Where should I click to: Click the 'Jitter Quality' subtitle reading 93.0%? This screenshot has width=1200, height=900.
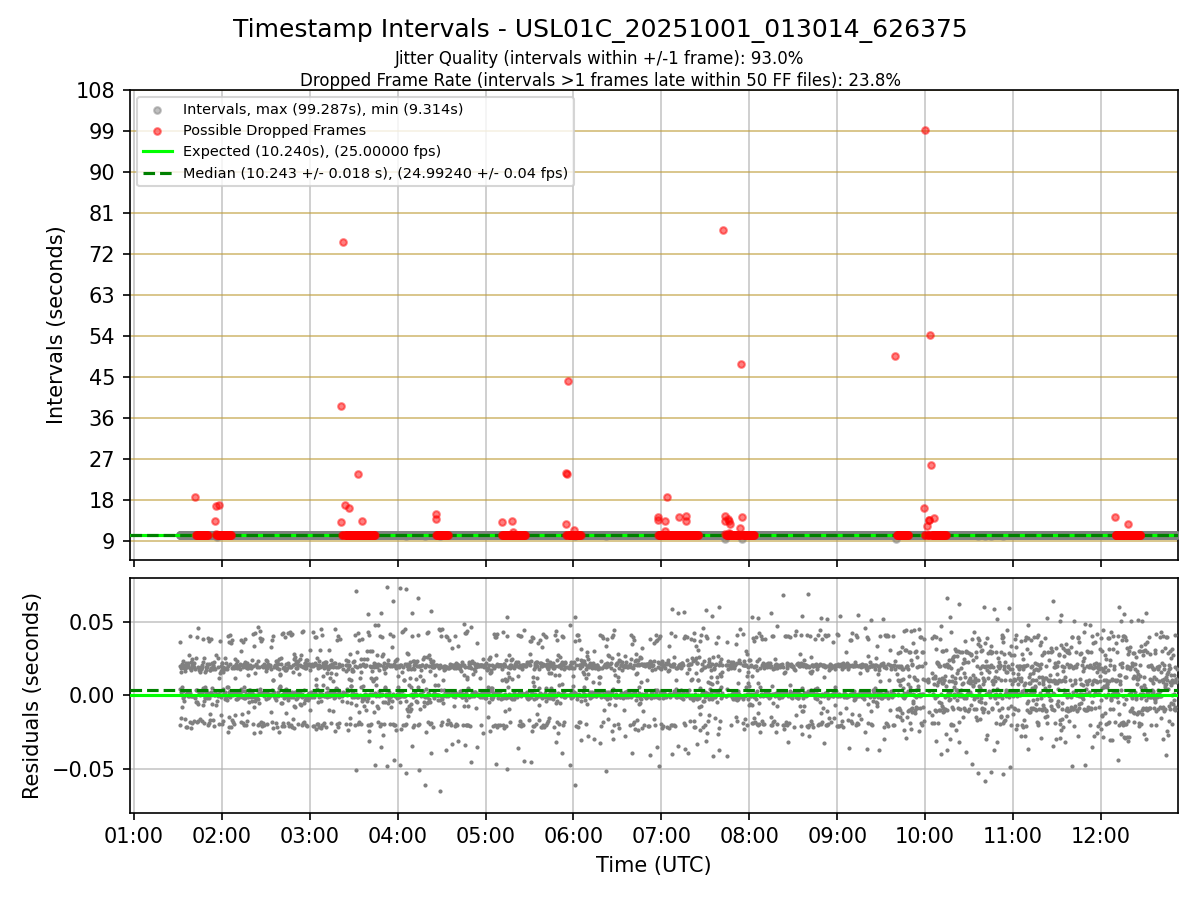tap(599, 59)
